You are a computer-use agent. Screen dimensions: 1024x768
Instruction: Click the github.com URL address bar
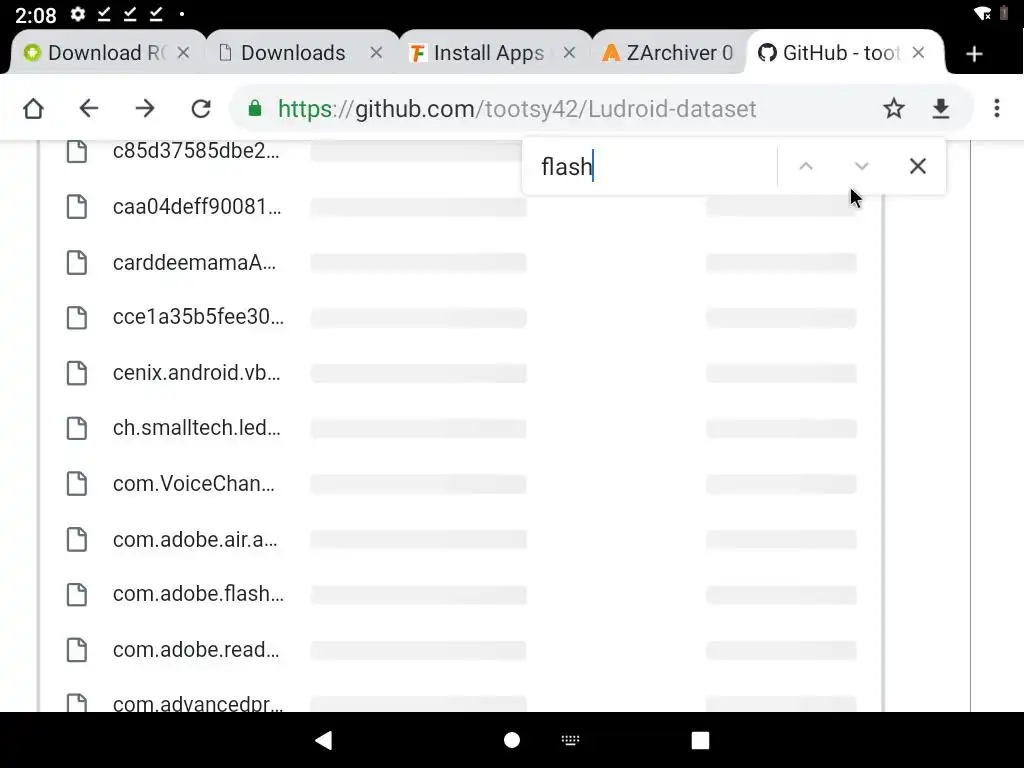point(517,108)
